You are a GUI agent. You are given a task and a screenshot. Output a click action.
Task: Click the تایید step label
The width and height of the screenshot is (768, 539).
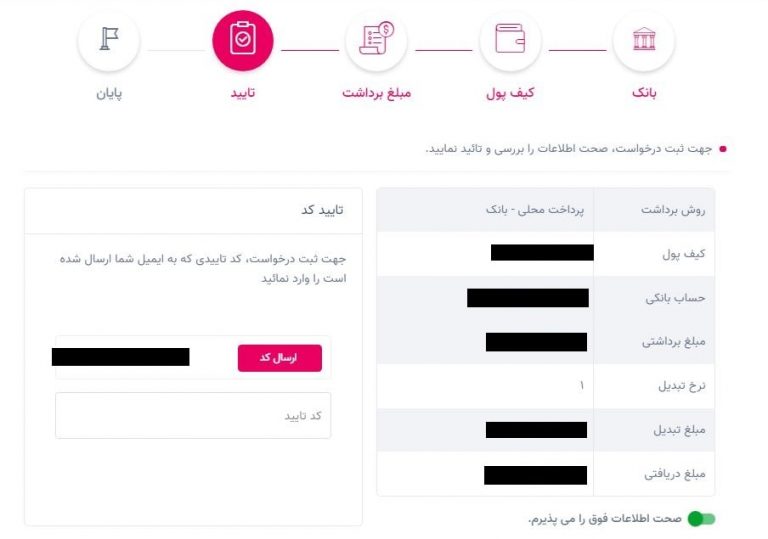pyautogui.click(x=242, y=93)
